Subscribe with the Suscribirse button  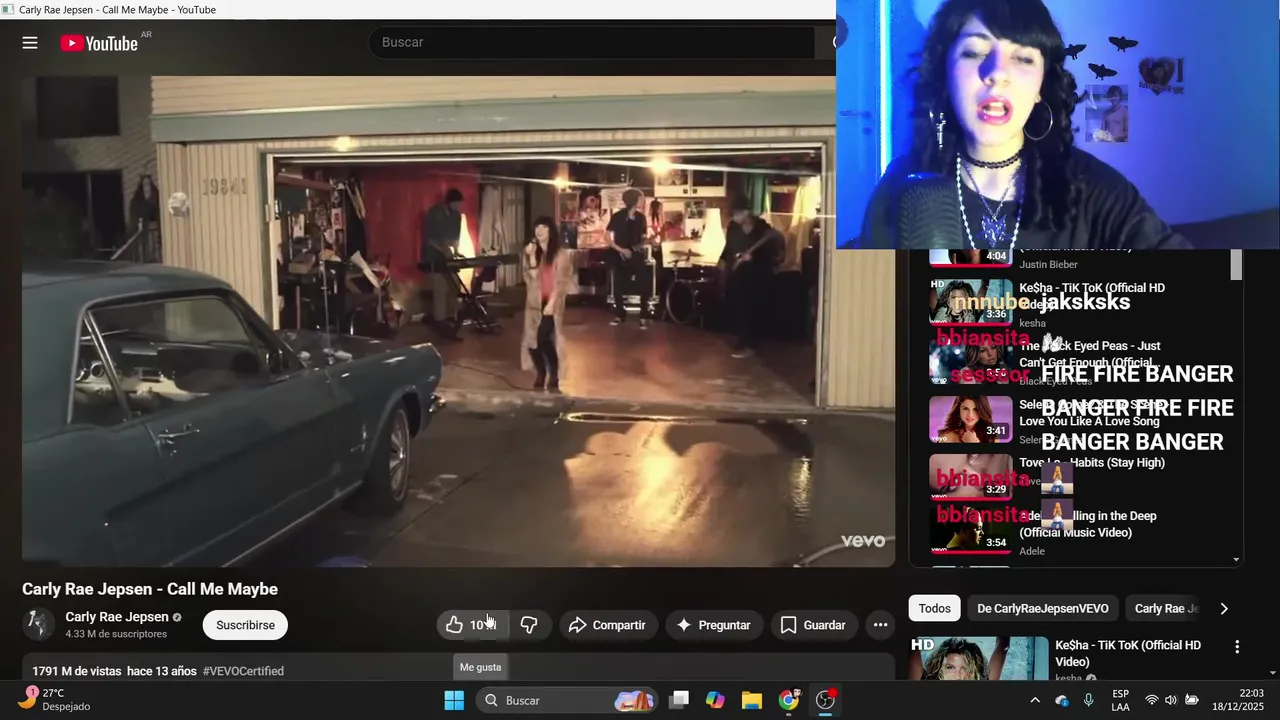[245, 625]
